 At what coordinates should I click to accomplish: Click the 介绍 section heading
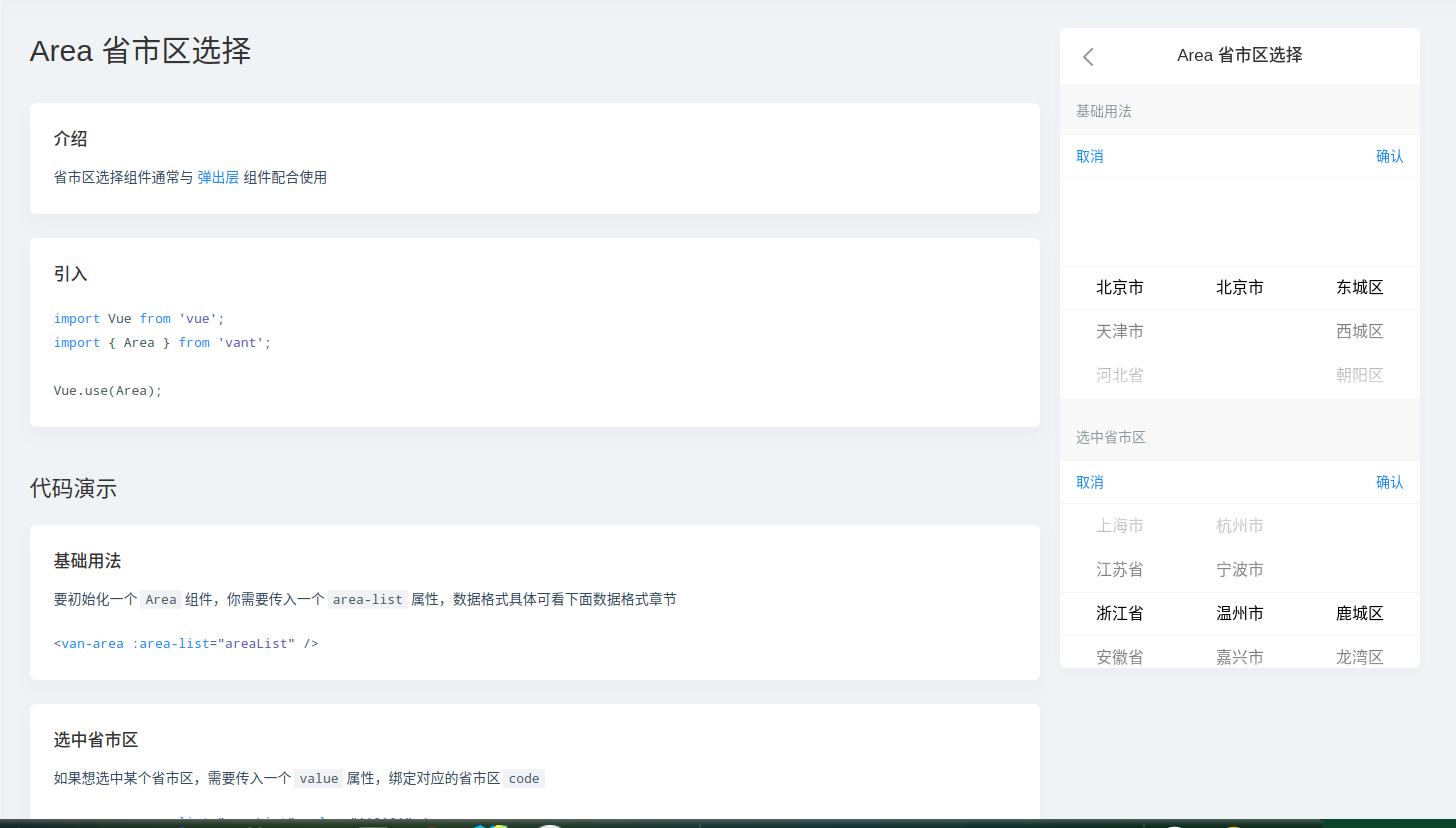(71, 139)
